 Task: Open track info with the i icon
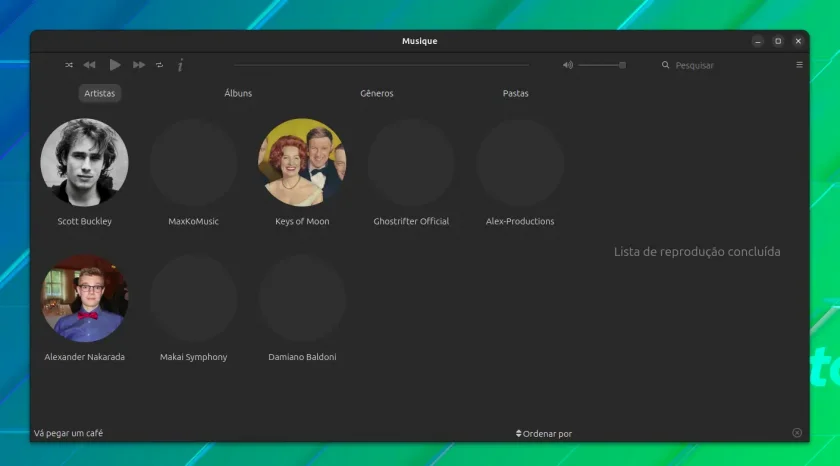[x=181, y=65]
